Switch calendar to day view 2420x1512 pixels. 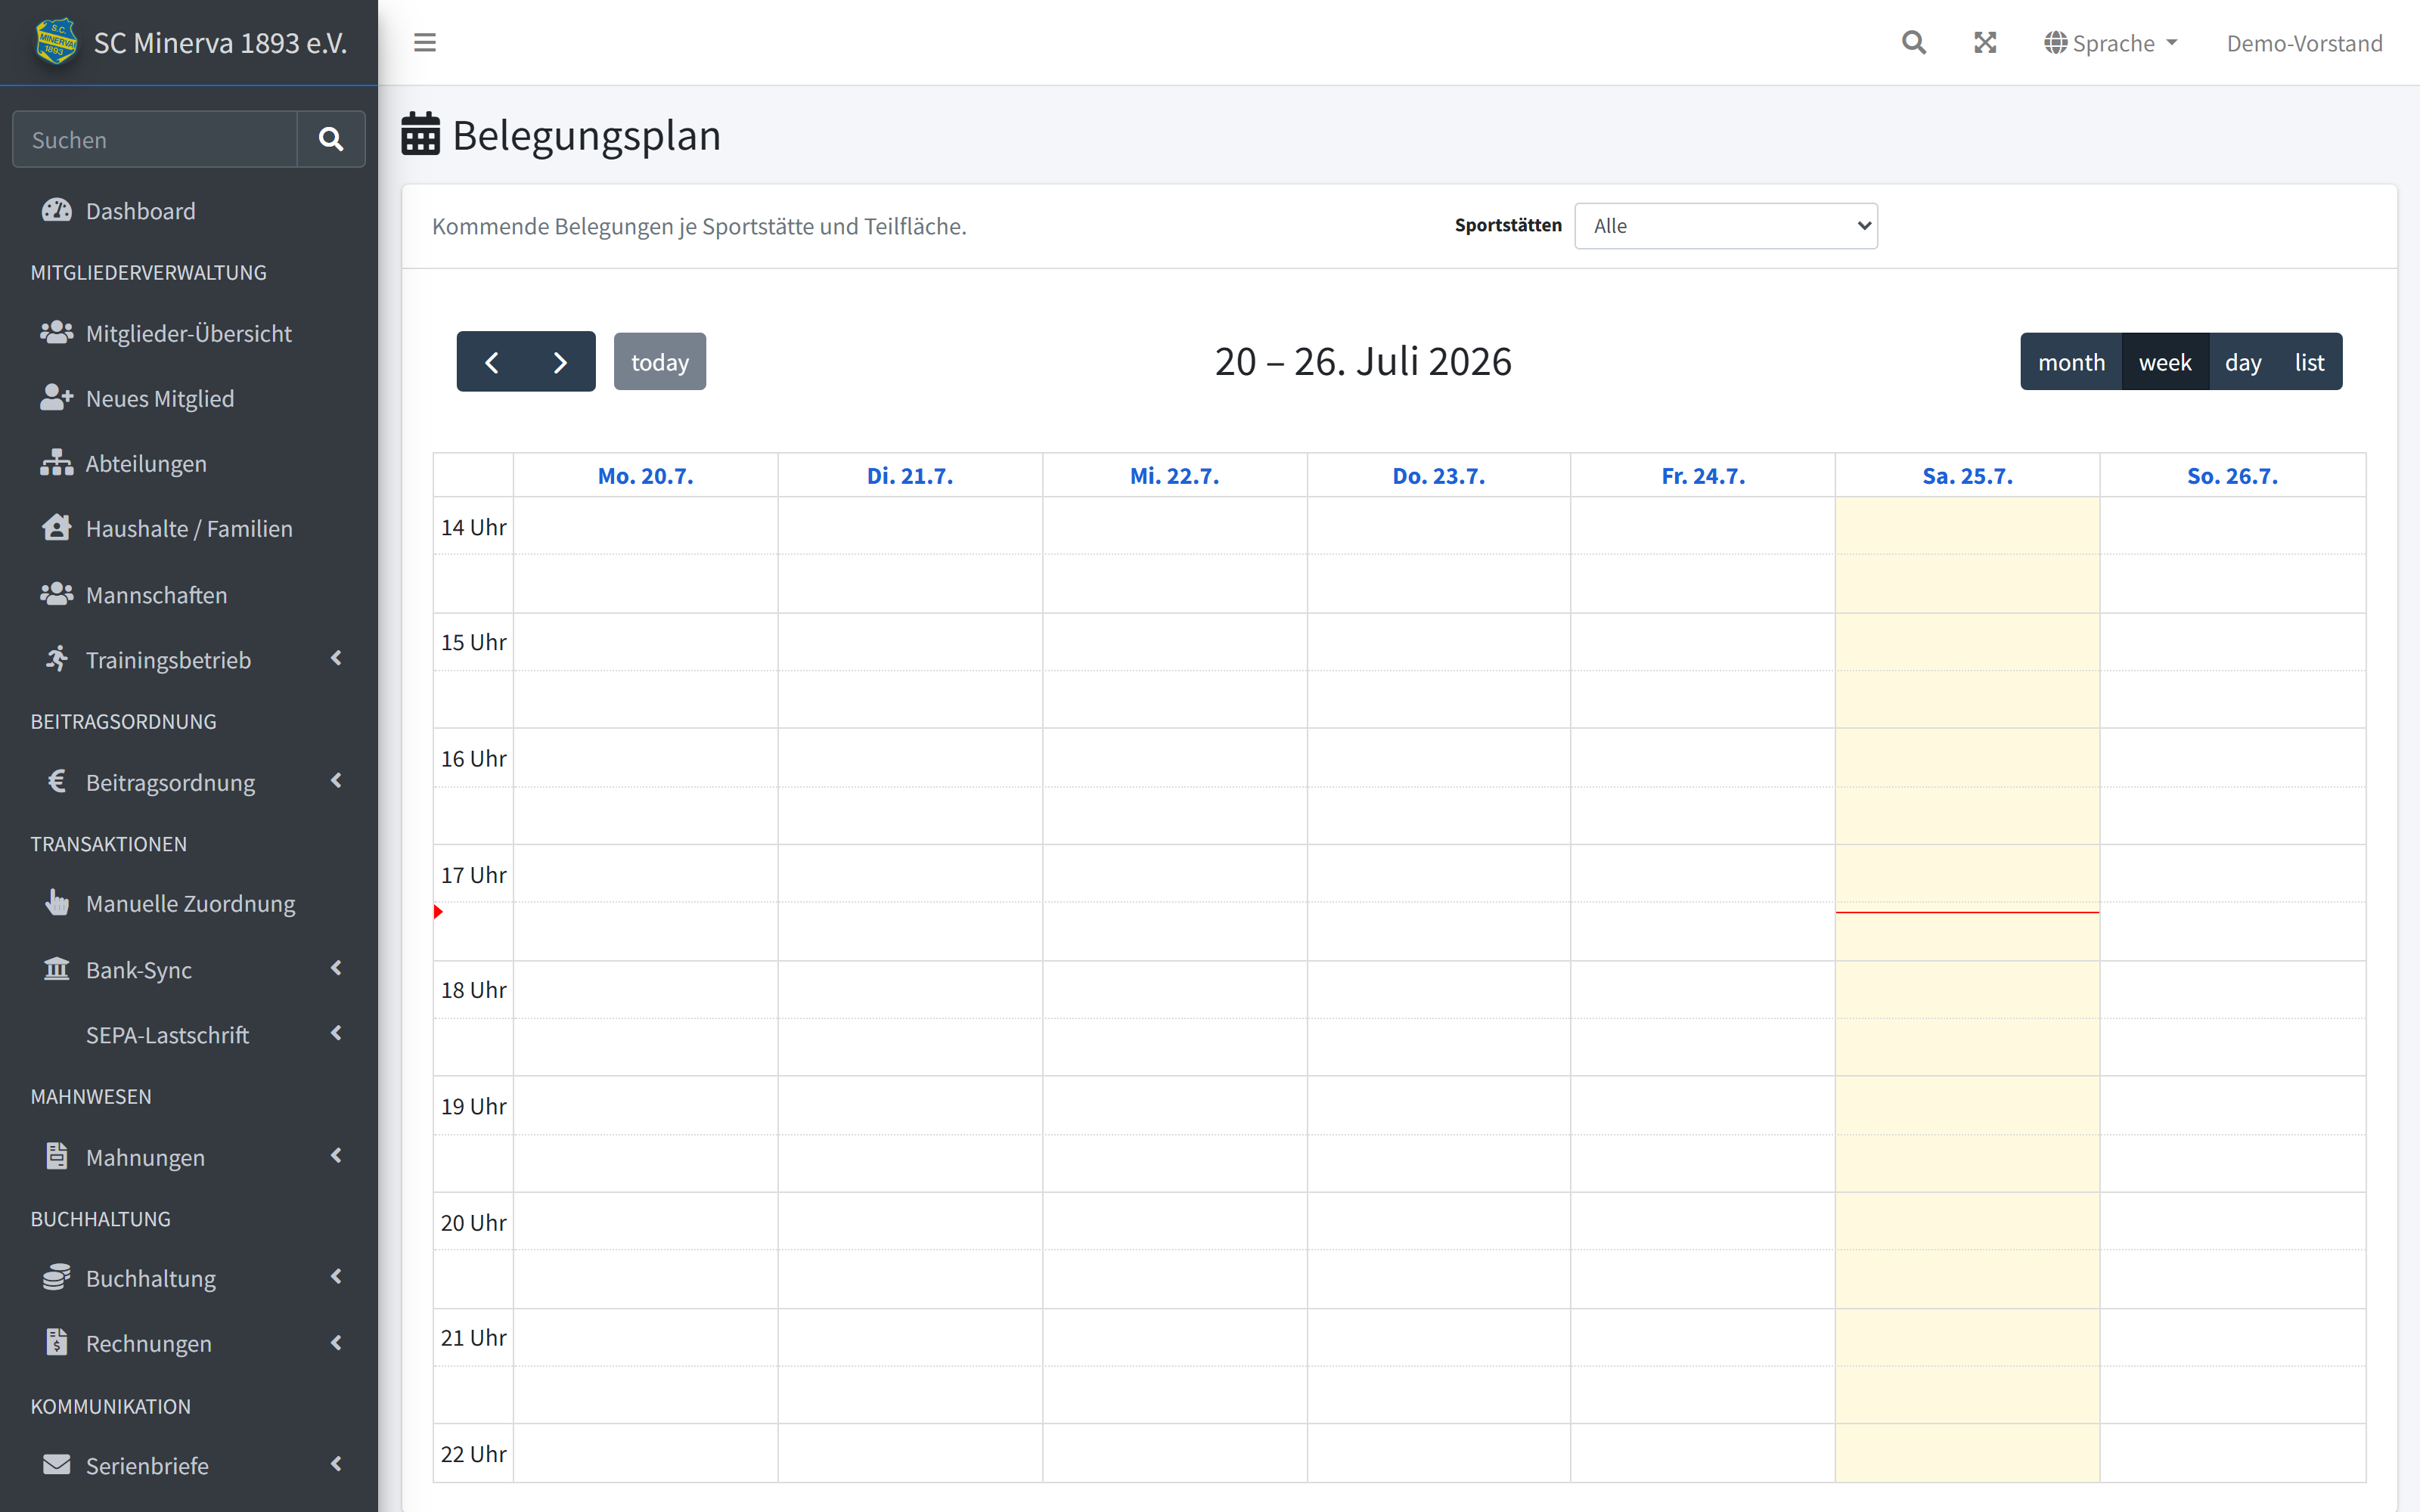coord(2243,362)
